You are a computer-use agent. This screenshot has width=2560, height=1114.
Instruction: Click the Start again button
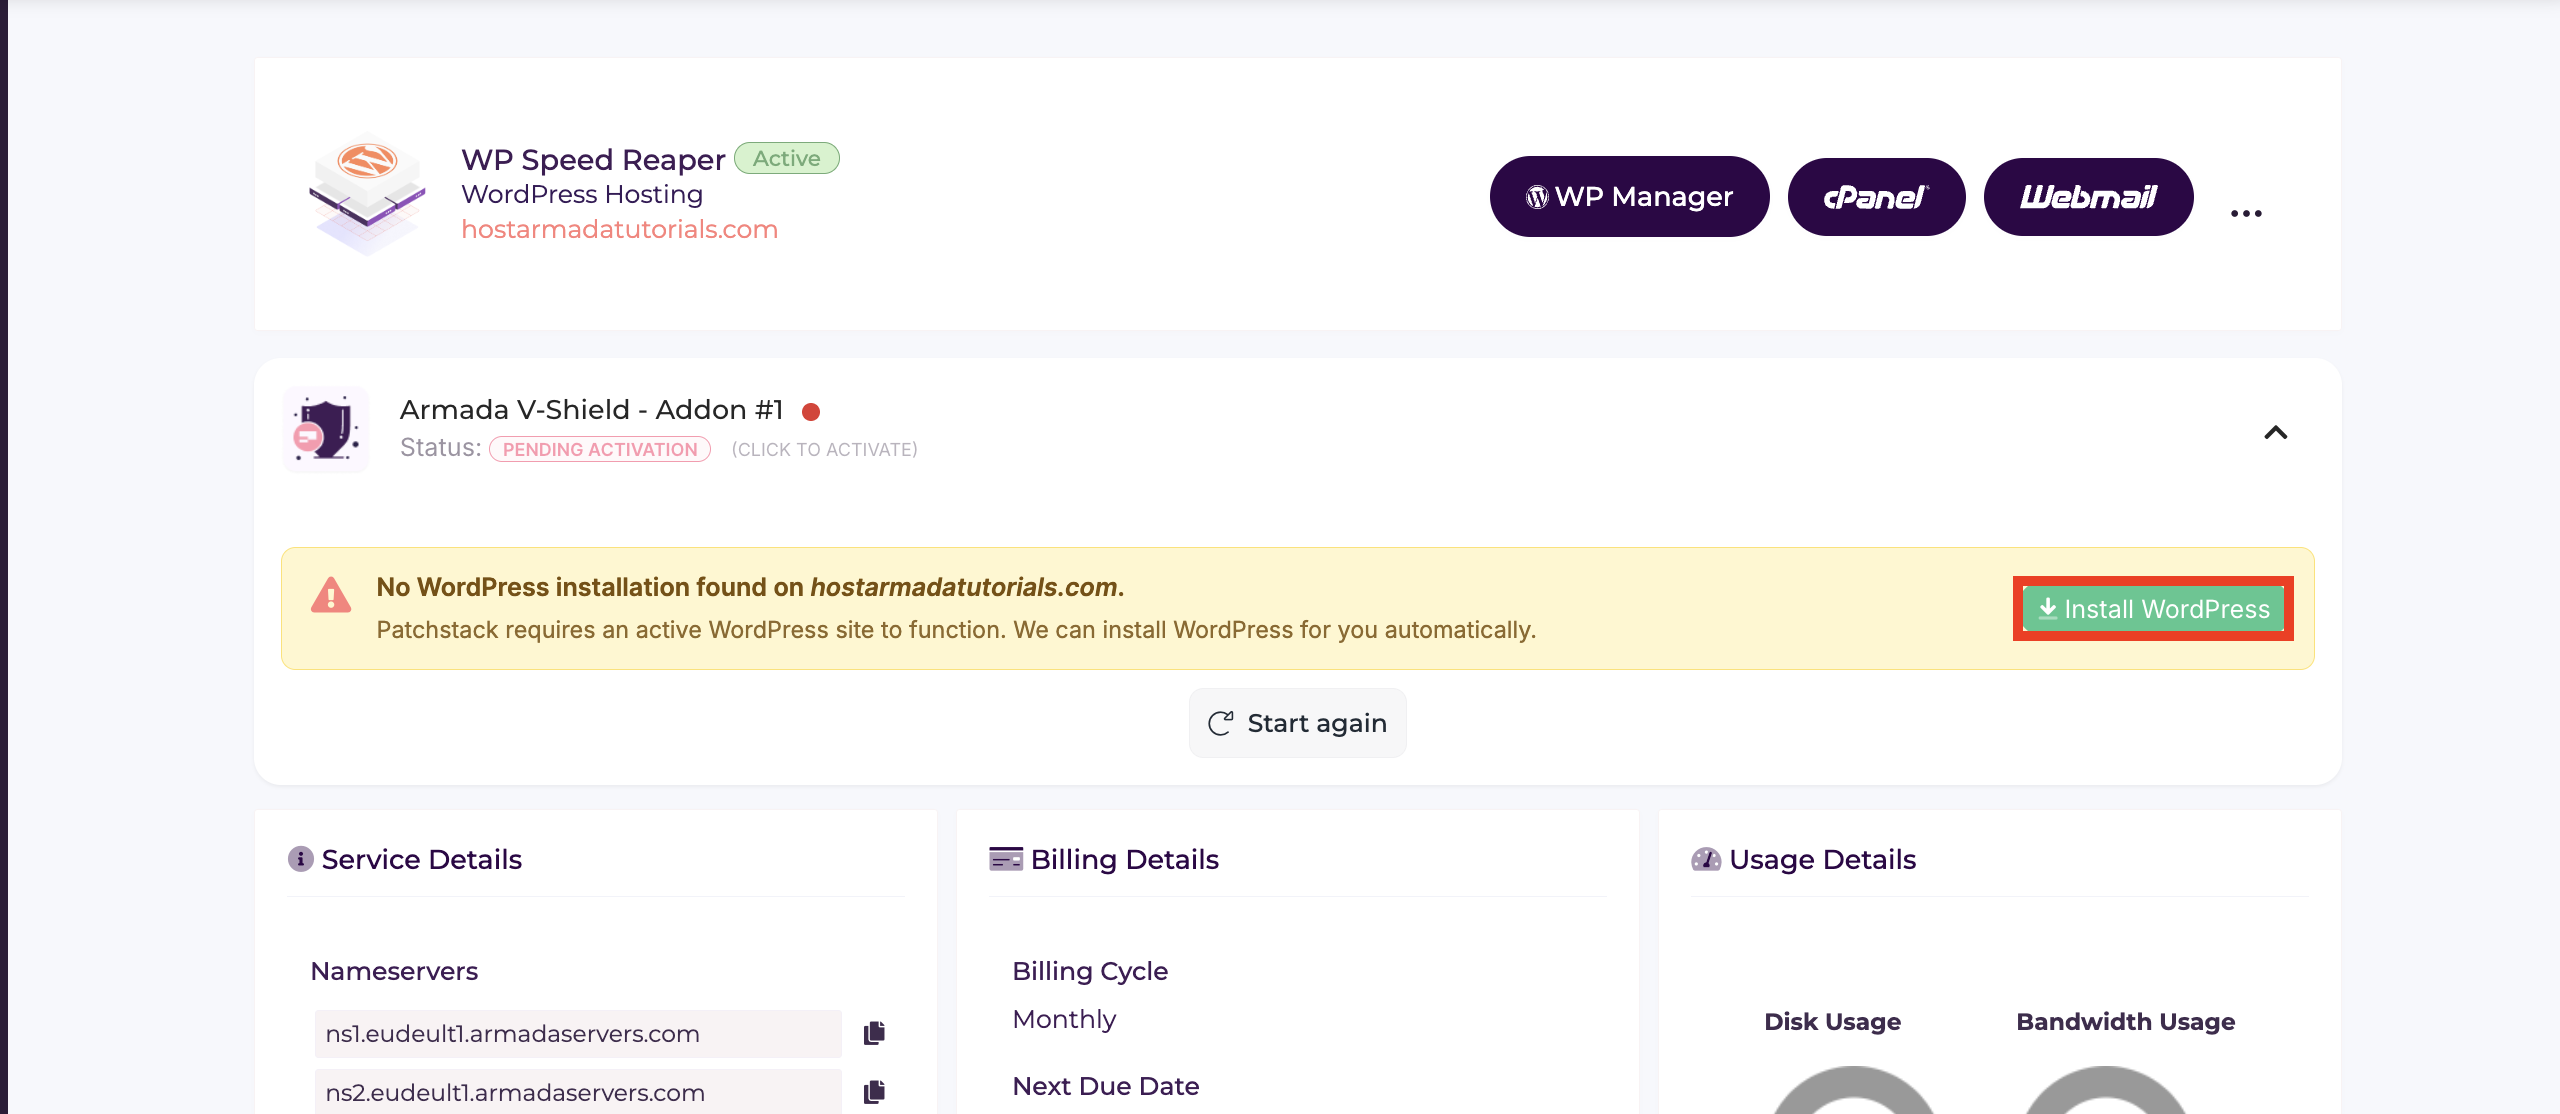(1297, 723)
